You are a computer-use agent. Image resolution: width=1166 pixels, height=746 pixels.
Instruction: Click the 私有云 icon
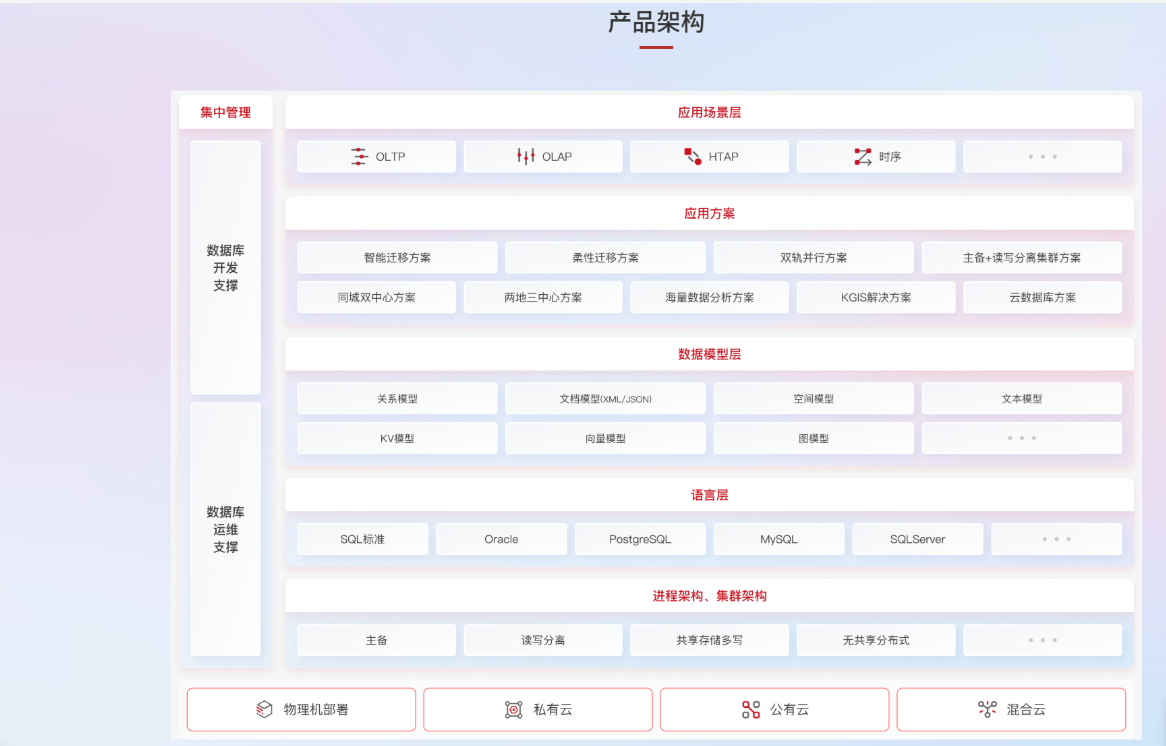pos(514,710)
